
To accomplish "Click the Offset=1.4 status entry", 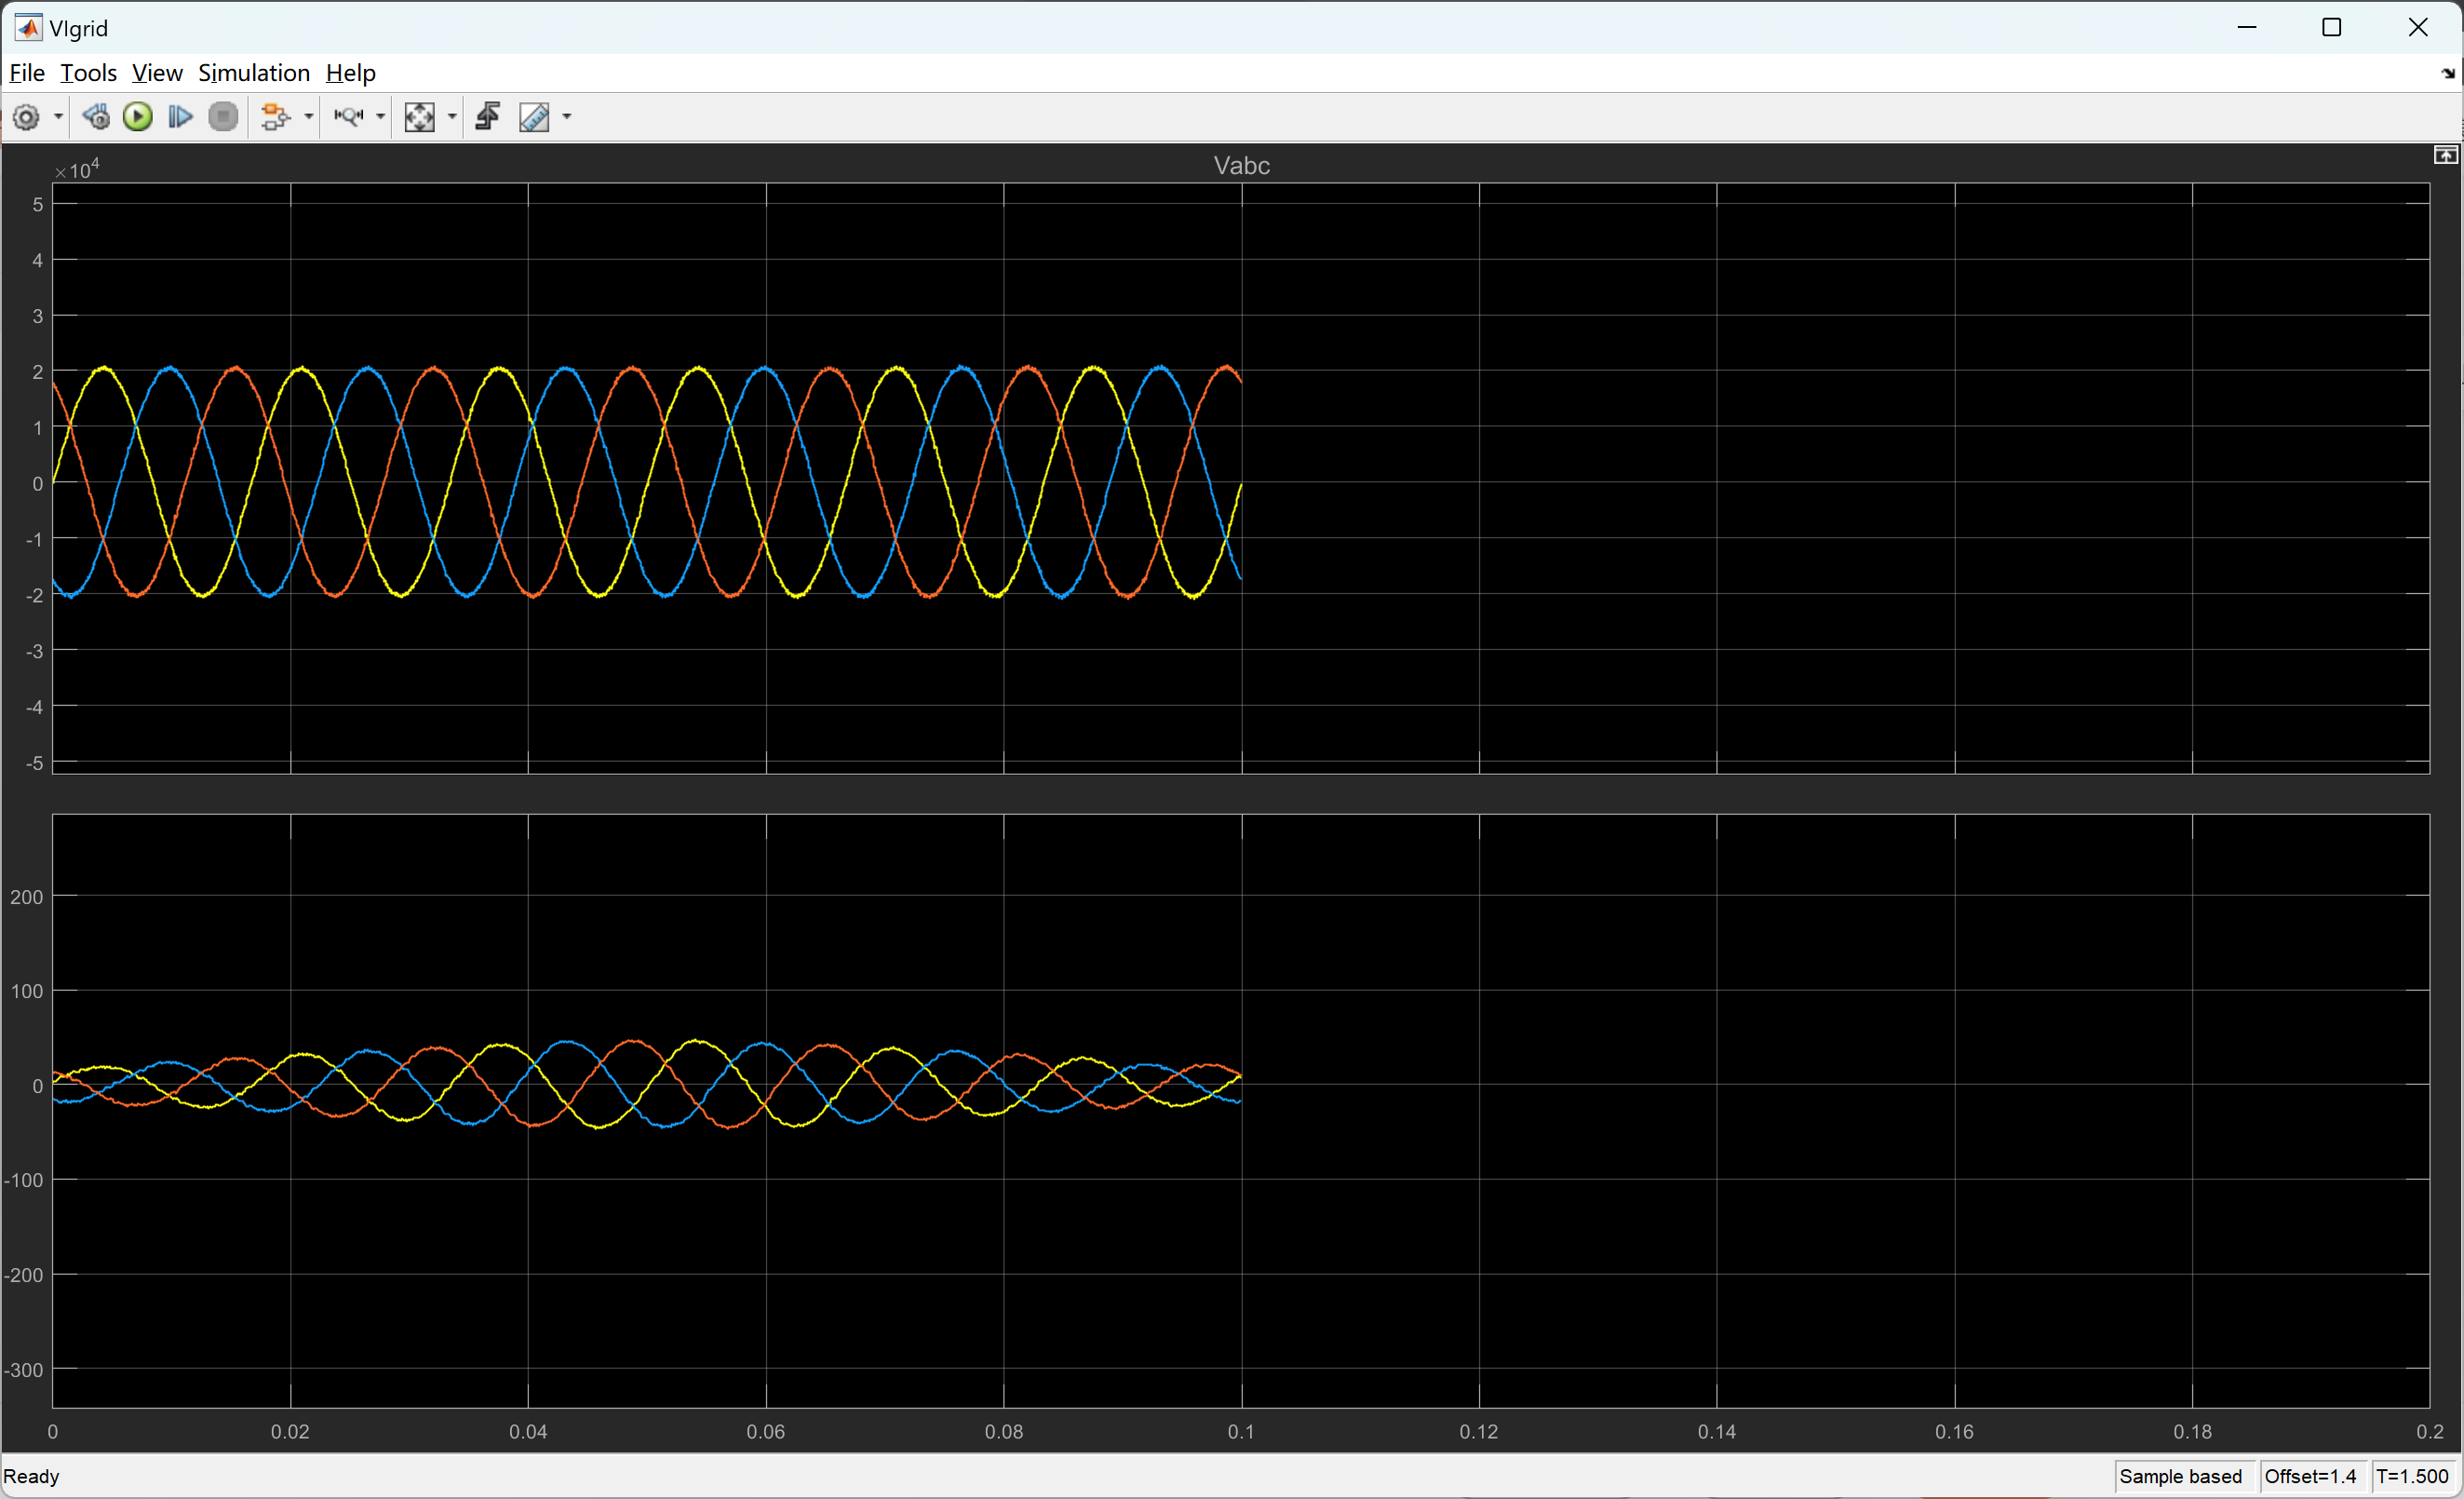I will pos(2310,1476).
